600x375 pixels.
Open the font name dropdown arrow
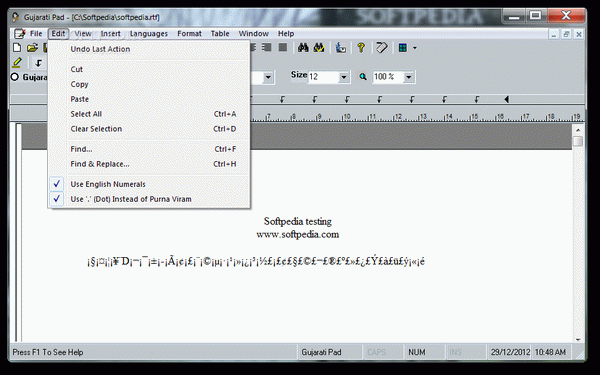[268, 77]
